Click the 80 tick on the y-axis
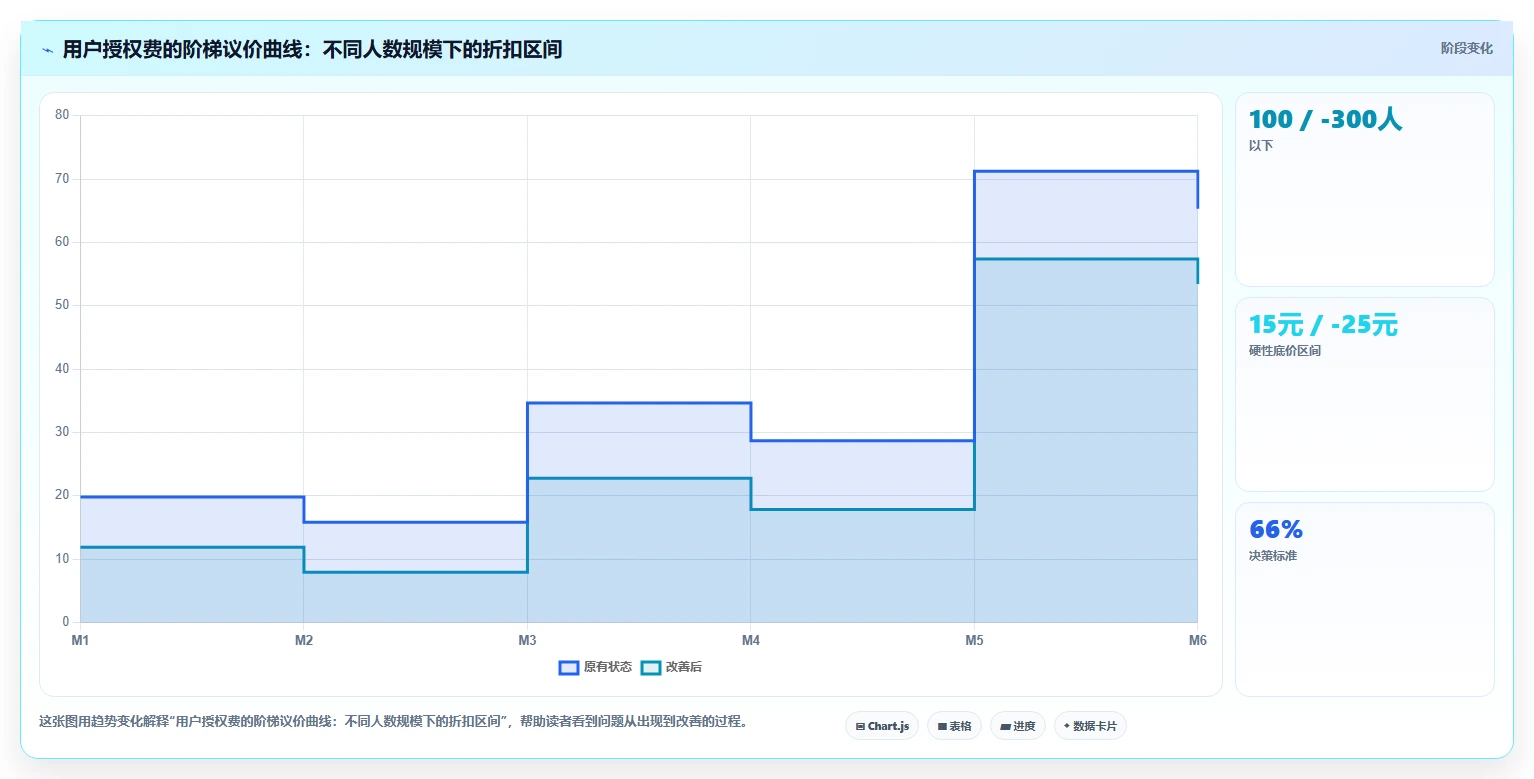Image resolution: width=1534 pixels, height=779 pixels. point(62,115)
